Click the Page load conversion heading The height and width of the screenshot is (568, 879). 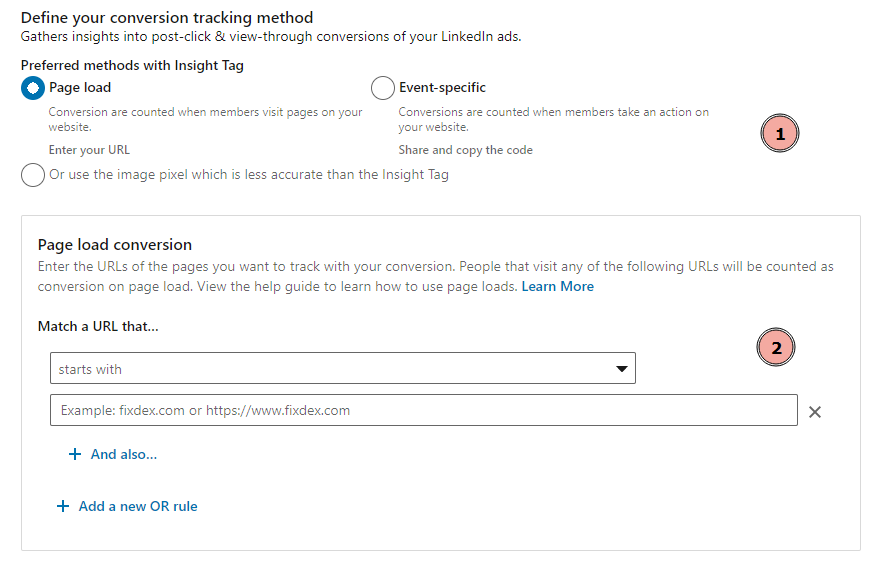[x=115, y=244]
